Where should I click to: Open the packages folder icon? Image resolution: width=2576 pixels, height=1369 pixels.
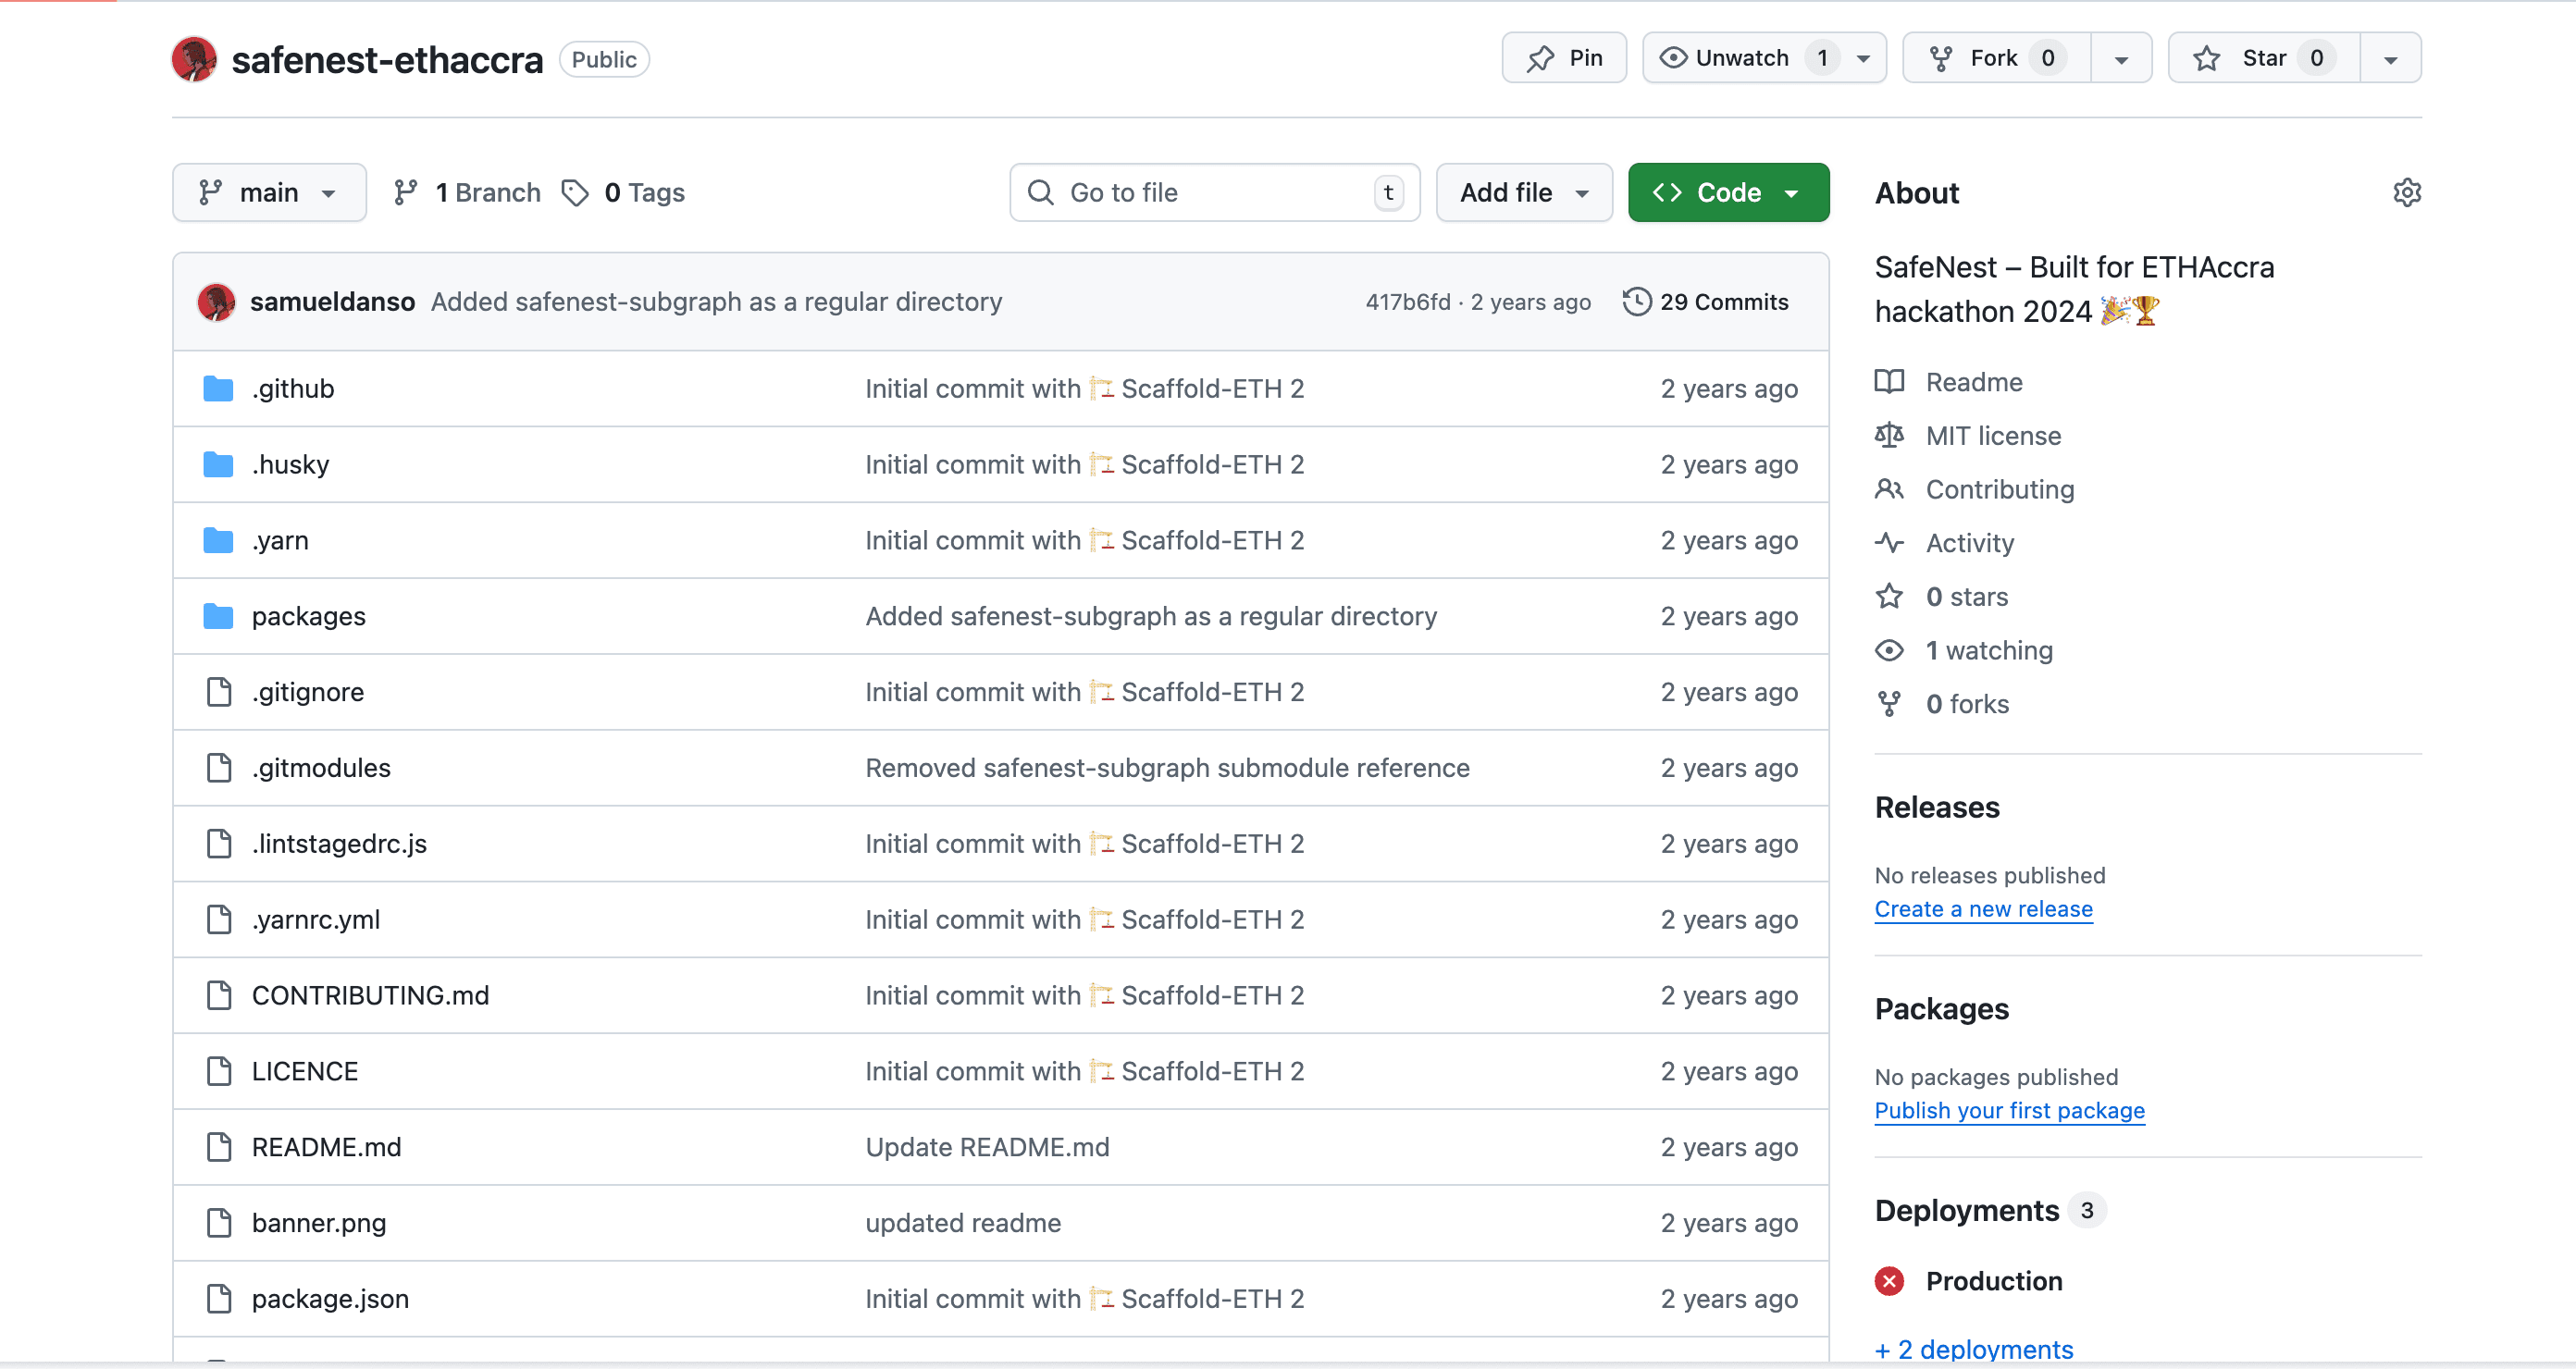pyautogui.click(x=218, y=616)
